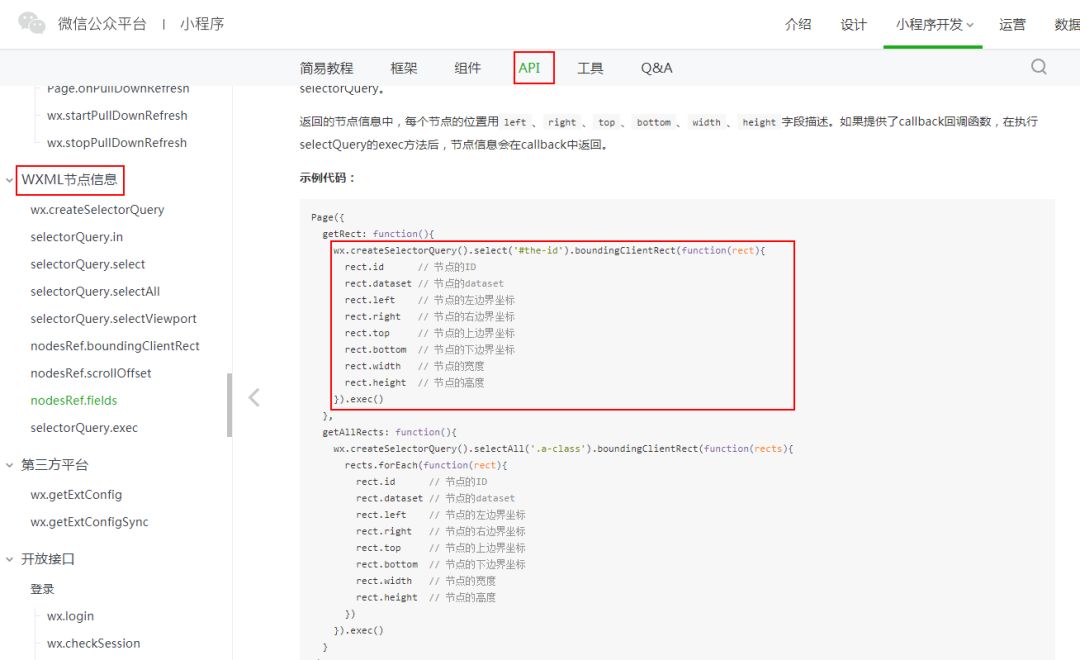Screen dimensions: 1080x660
Task: Switch to the 简易教程 tab
Action: click(326, 68)
